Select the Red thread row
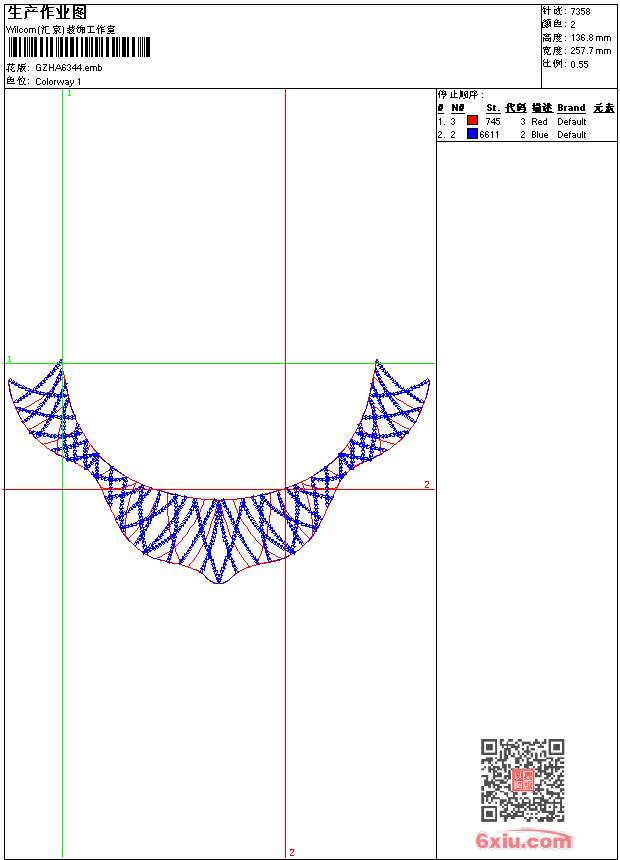Screen dimensions: 620x860 point(539,121)
